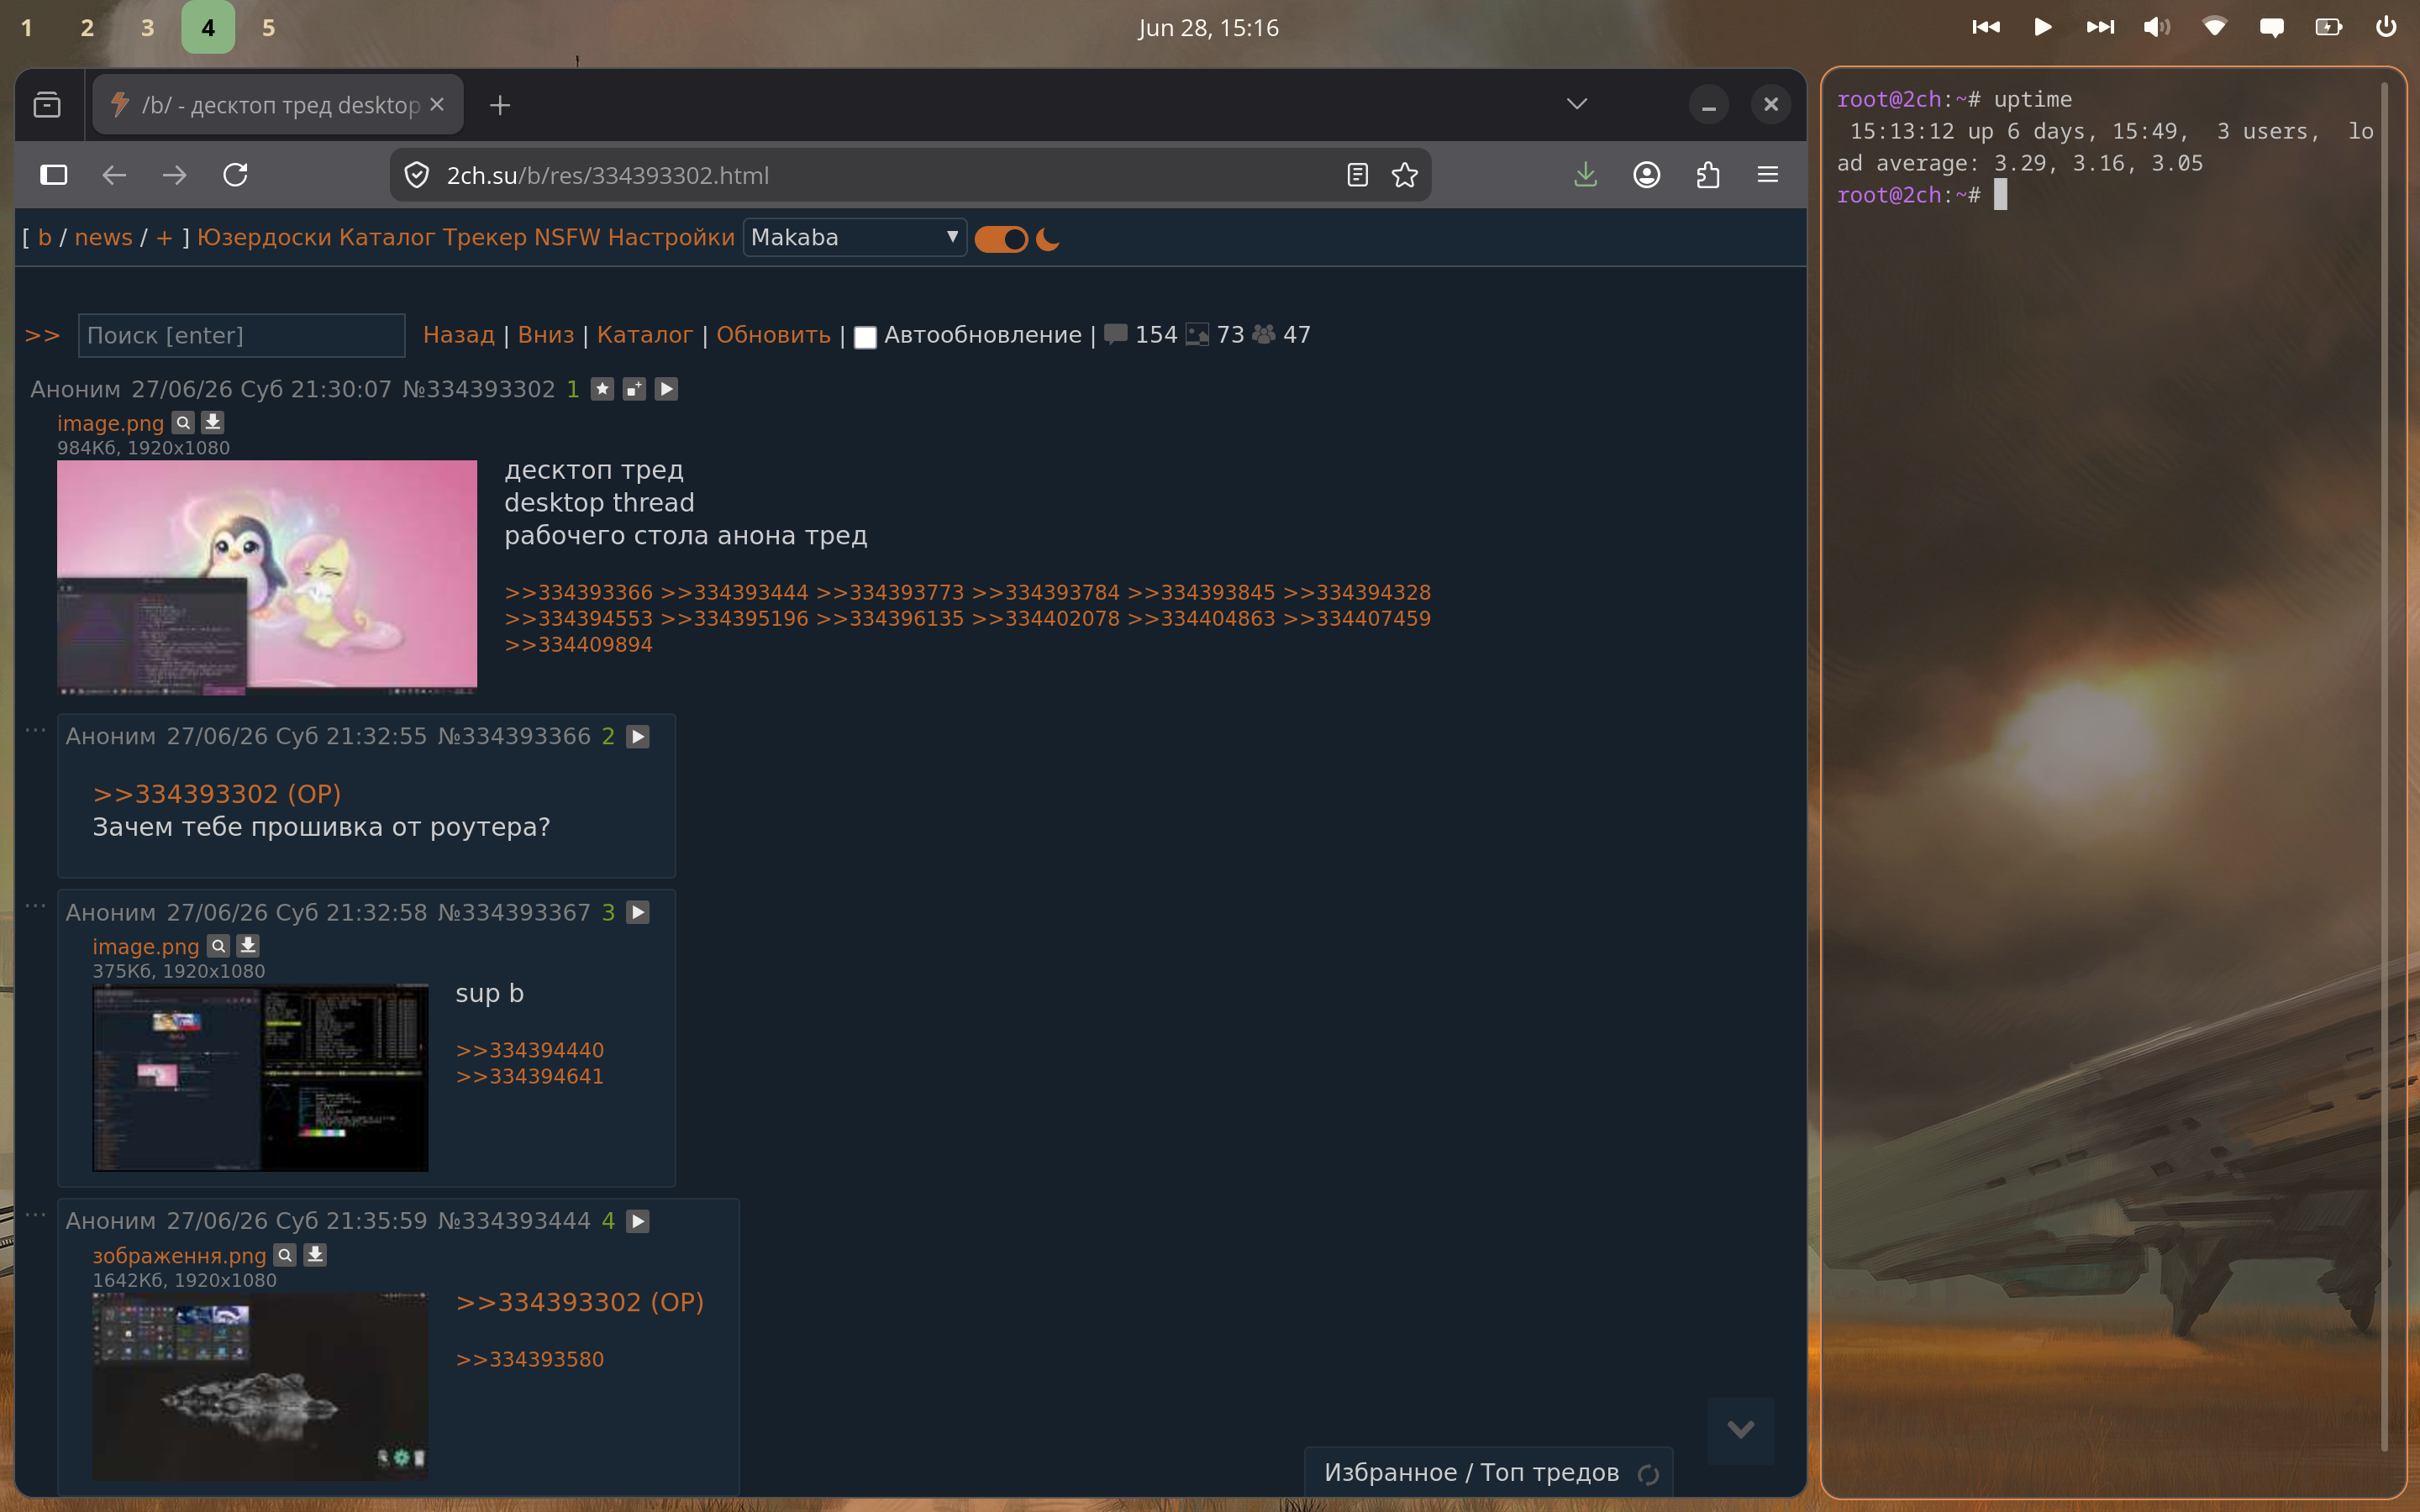Screen dimensions: 2420x1512
Task: Open the Makaba theme dropdown
Action: click(855, 237)
